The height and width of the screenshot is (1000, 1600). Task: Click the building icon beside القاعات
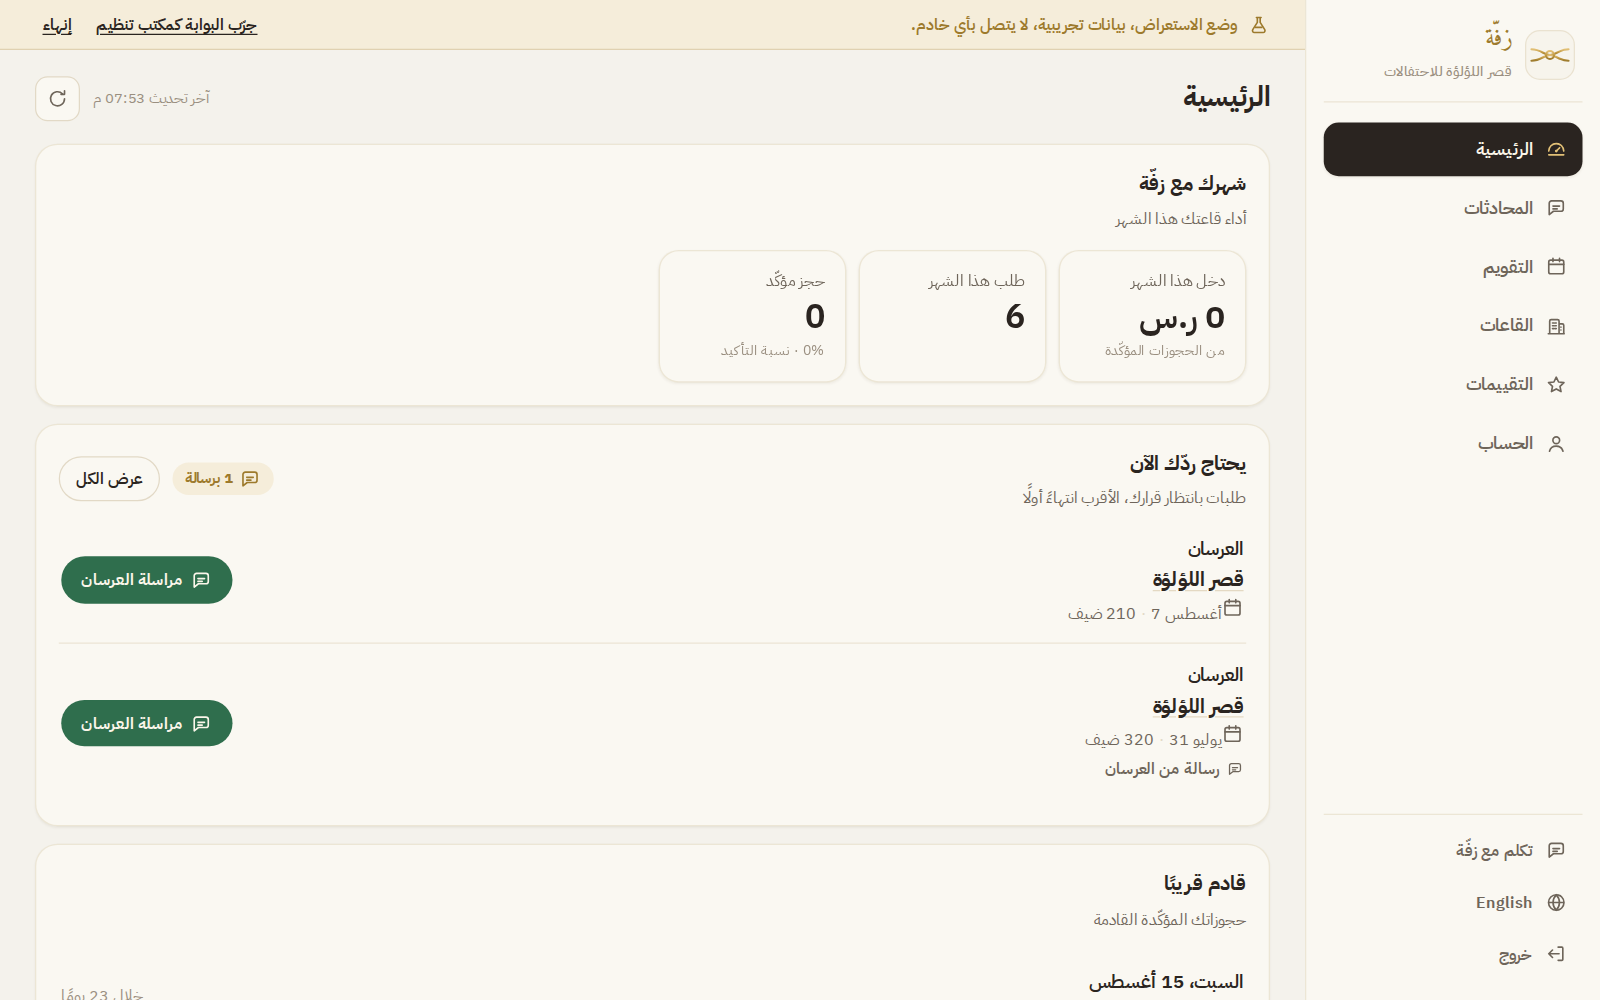(x=1556, y=326)
